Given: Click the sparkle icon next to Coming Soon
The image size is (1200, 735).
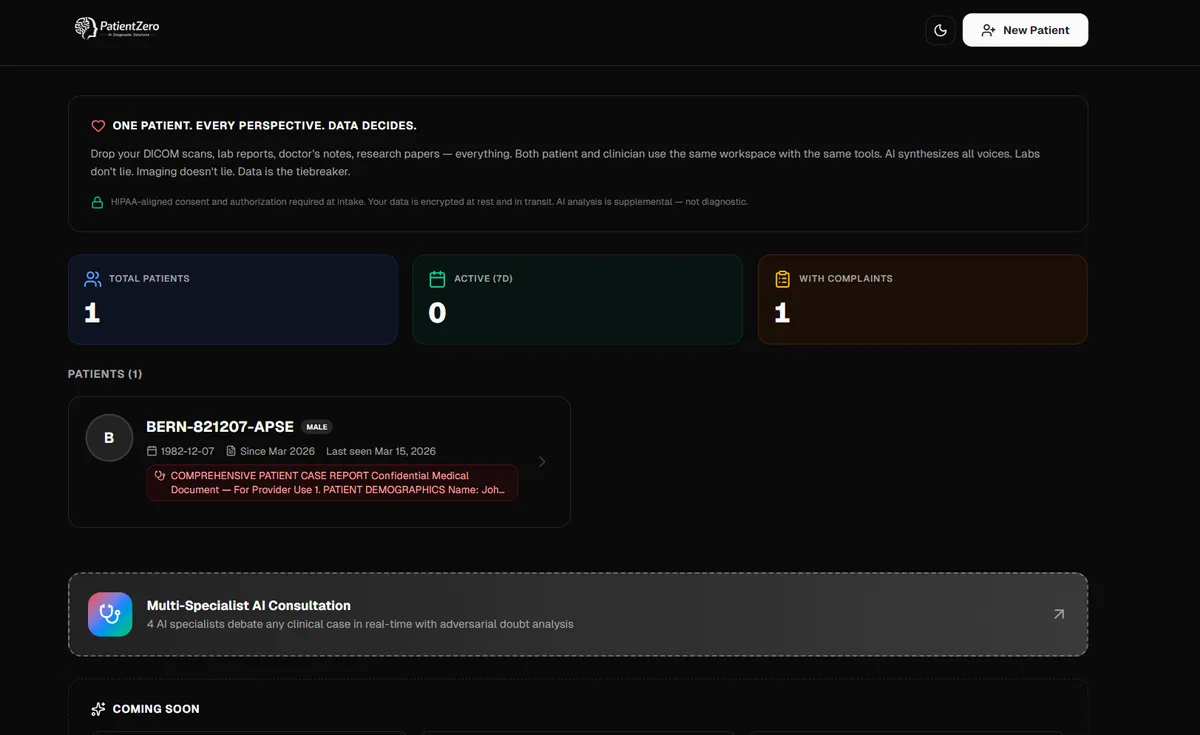Looking at the screenshot, I should point(98,709).
